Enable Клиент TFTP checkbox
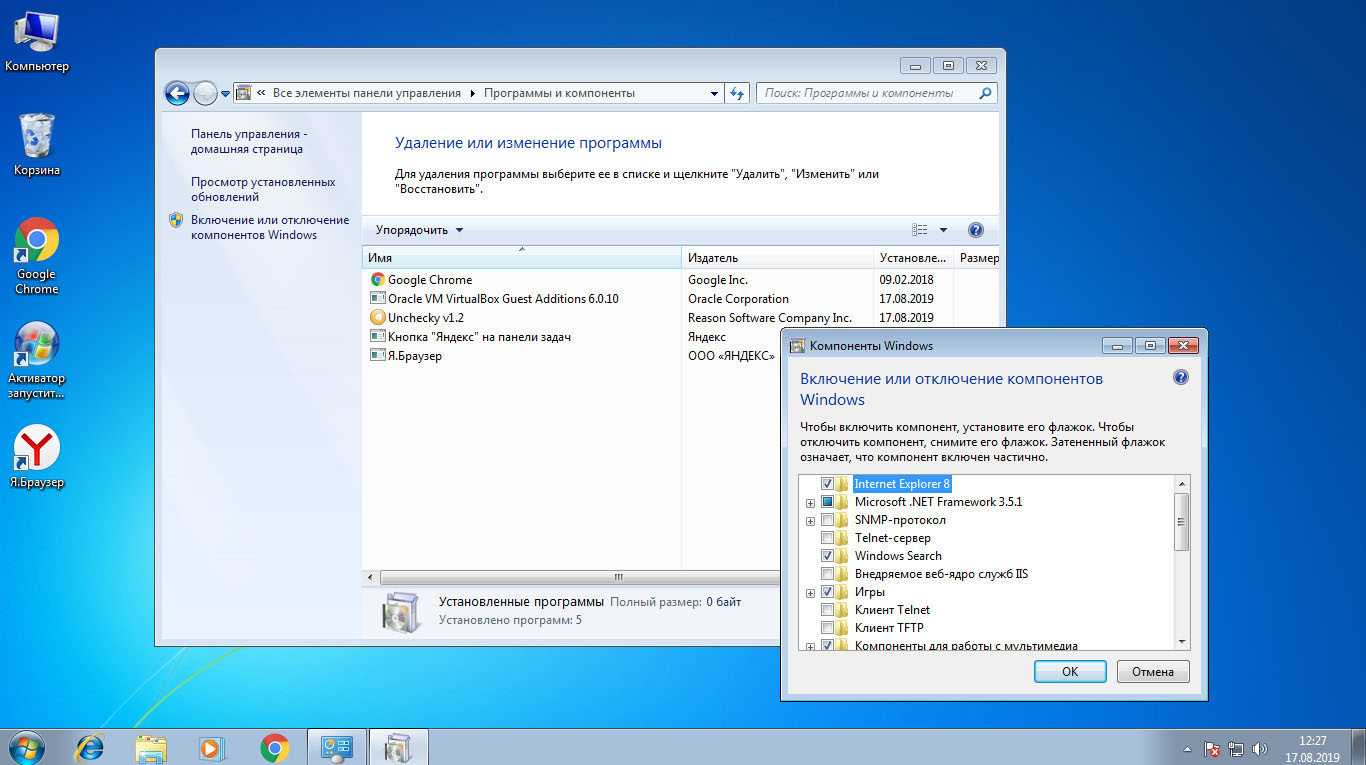The height and width of the screenshot is (765, 1366). tap(827, 628)
